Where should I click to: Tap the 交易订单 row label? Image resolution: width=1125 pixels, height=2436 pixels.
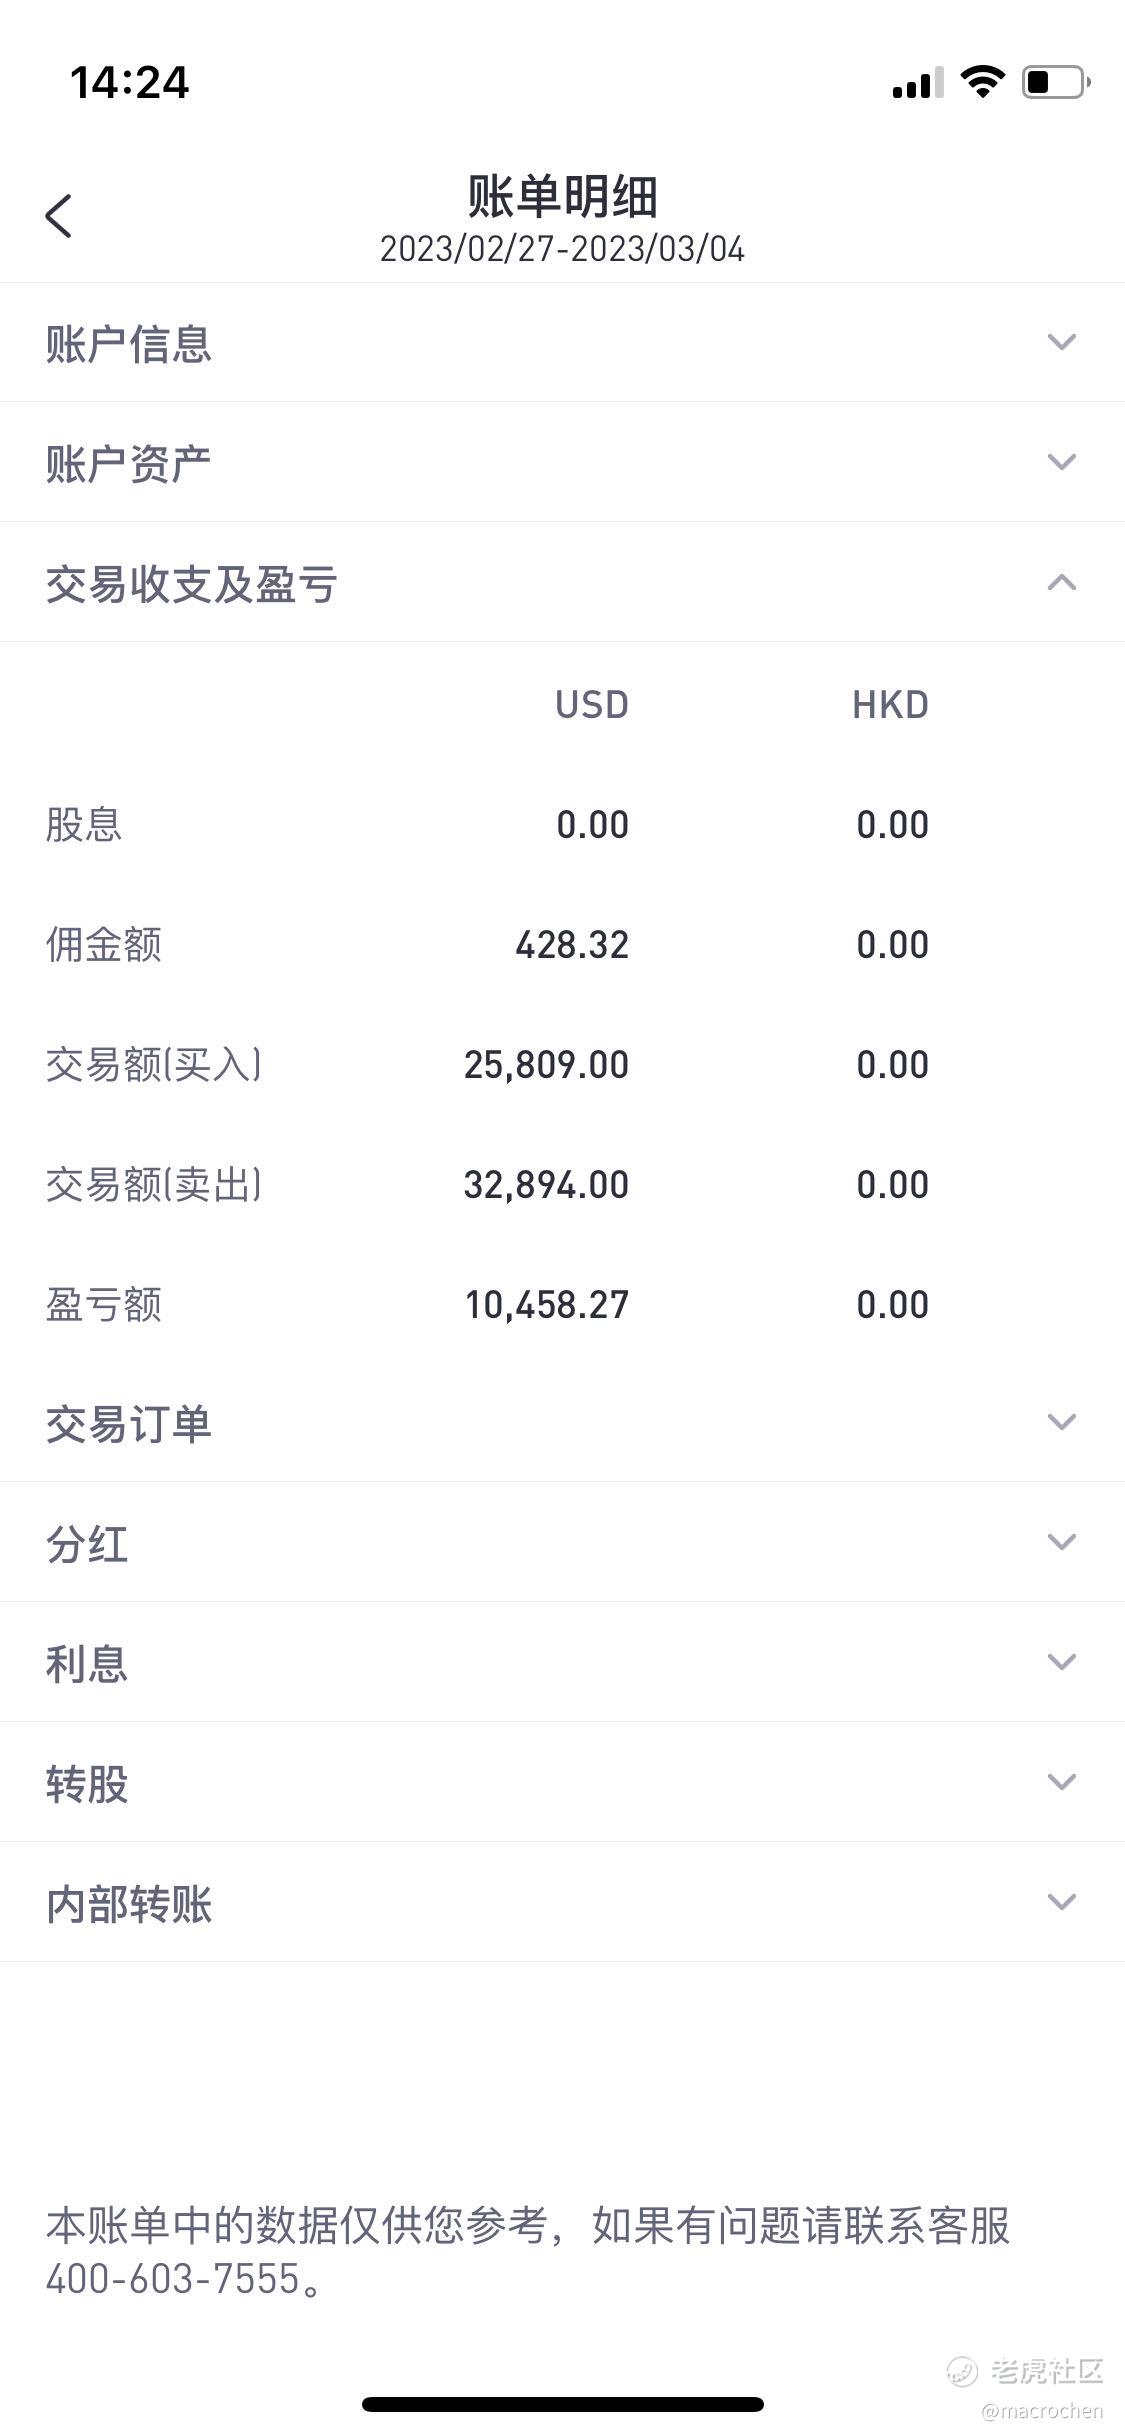point(128,1424)
